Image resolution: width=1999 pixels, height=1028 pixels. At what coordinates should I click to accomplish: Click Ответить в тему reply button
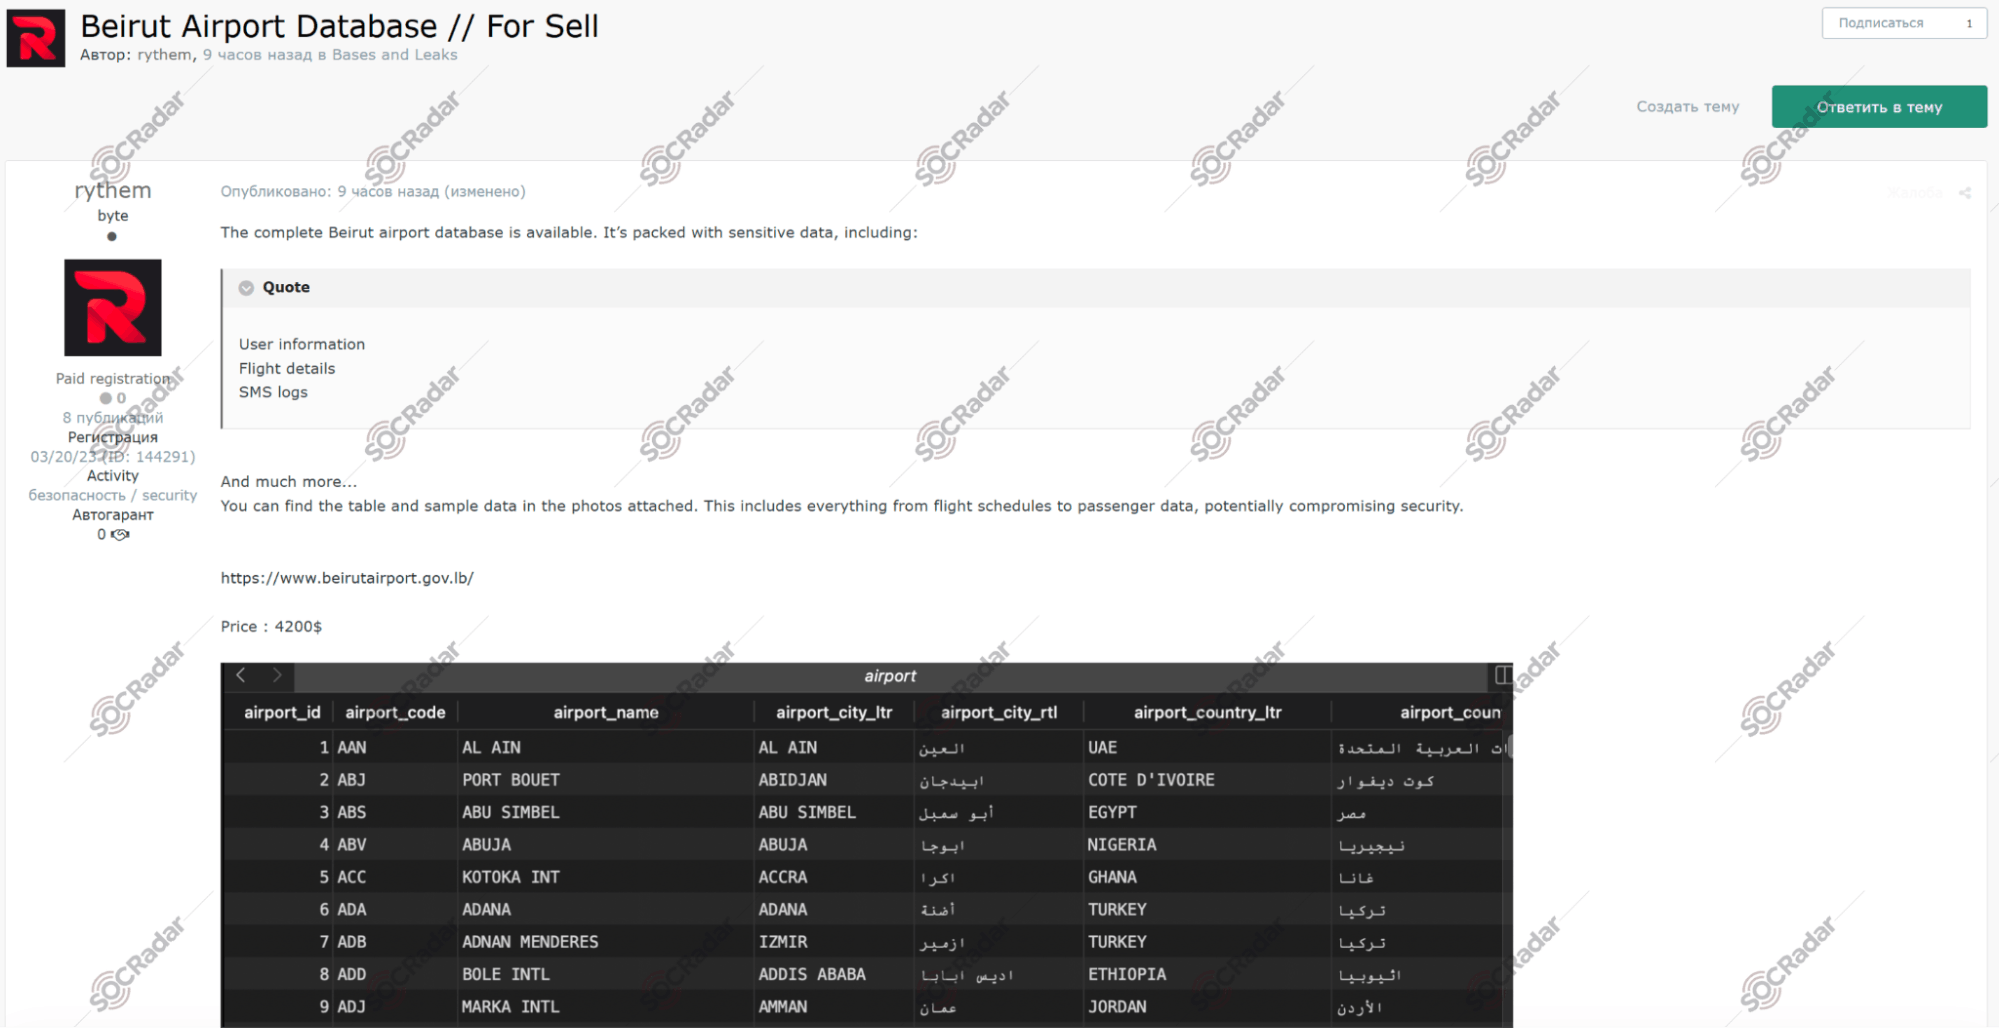click(1879, 107)
